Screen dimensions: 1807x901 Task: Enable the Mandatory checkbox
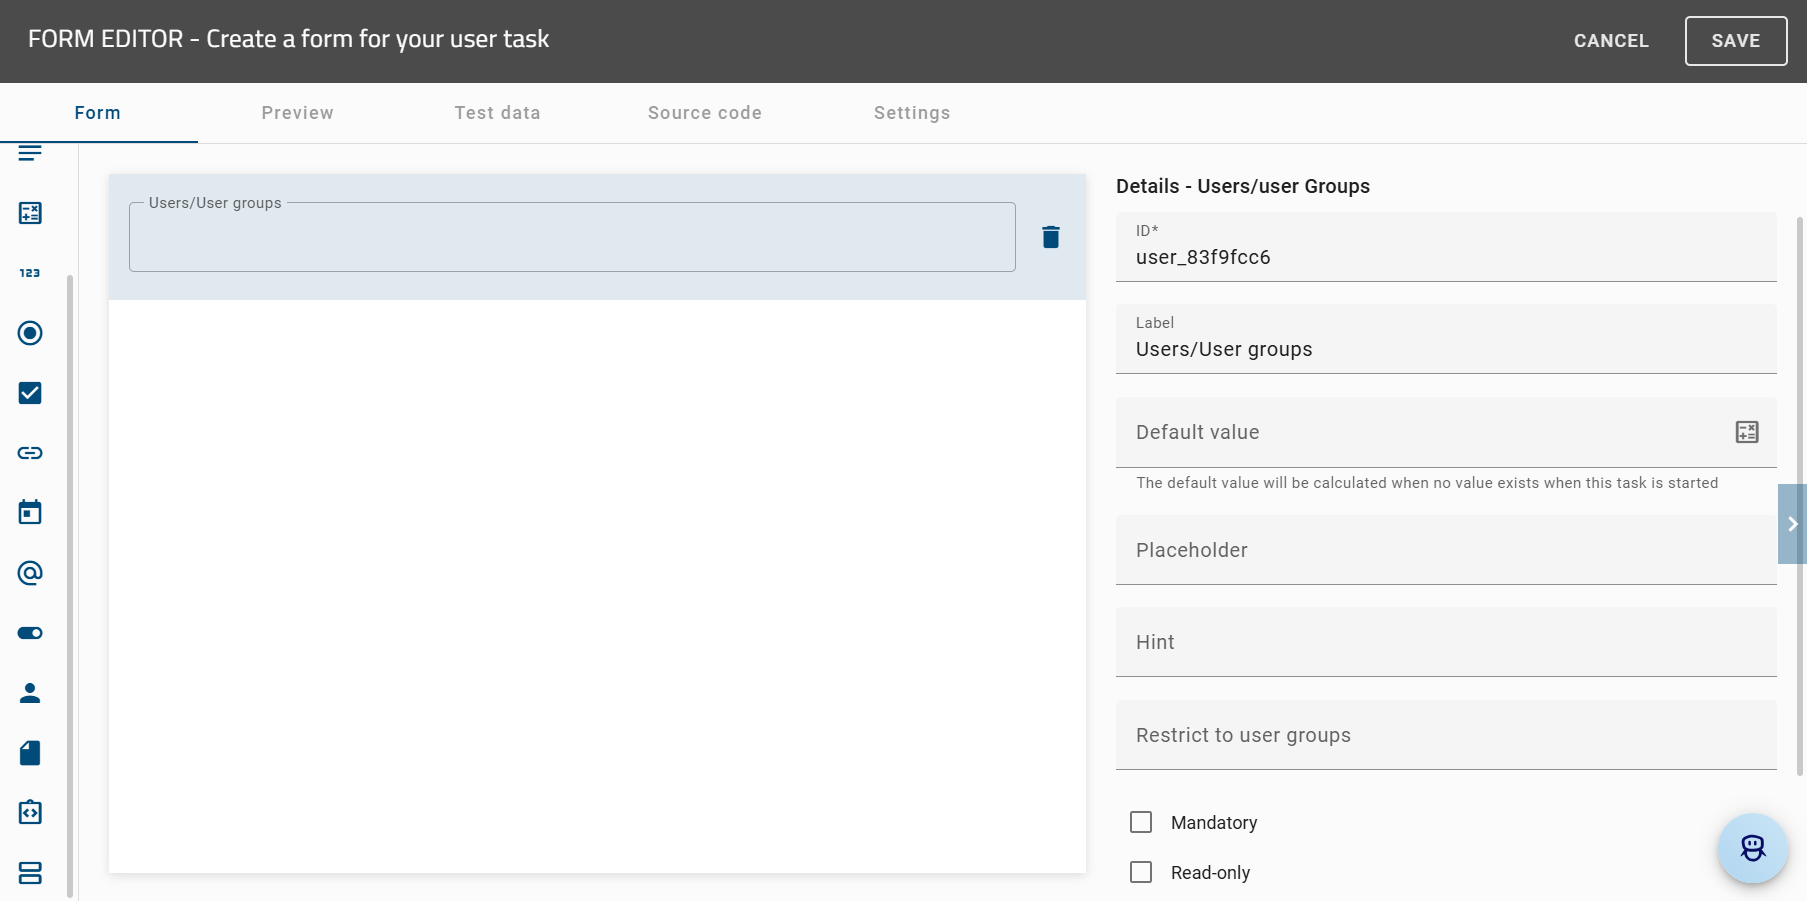[x=1141, y=822]
